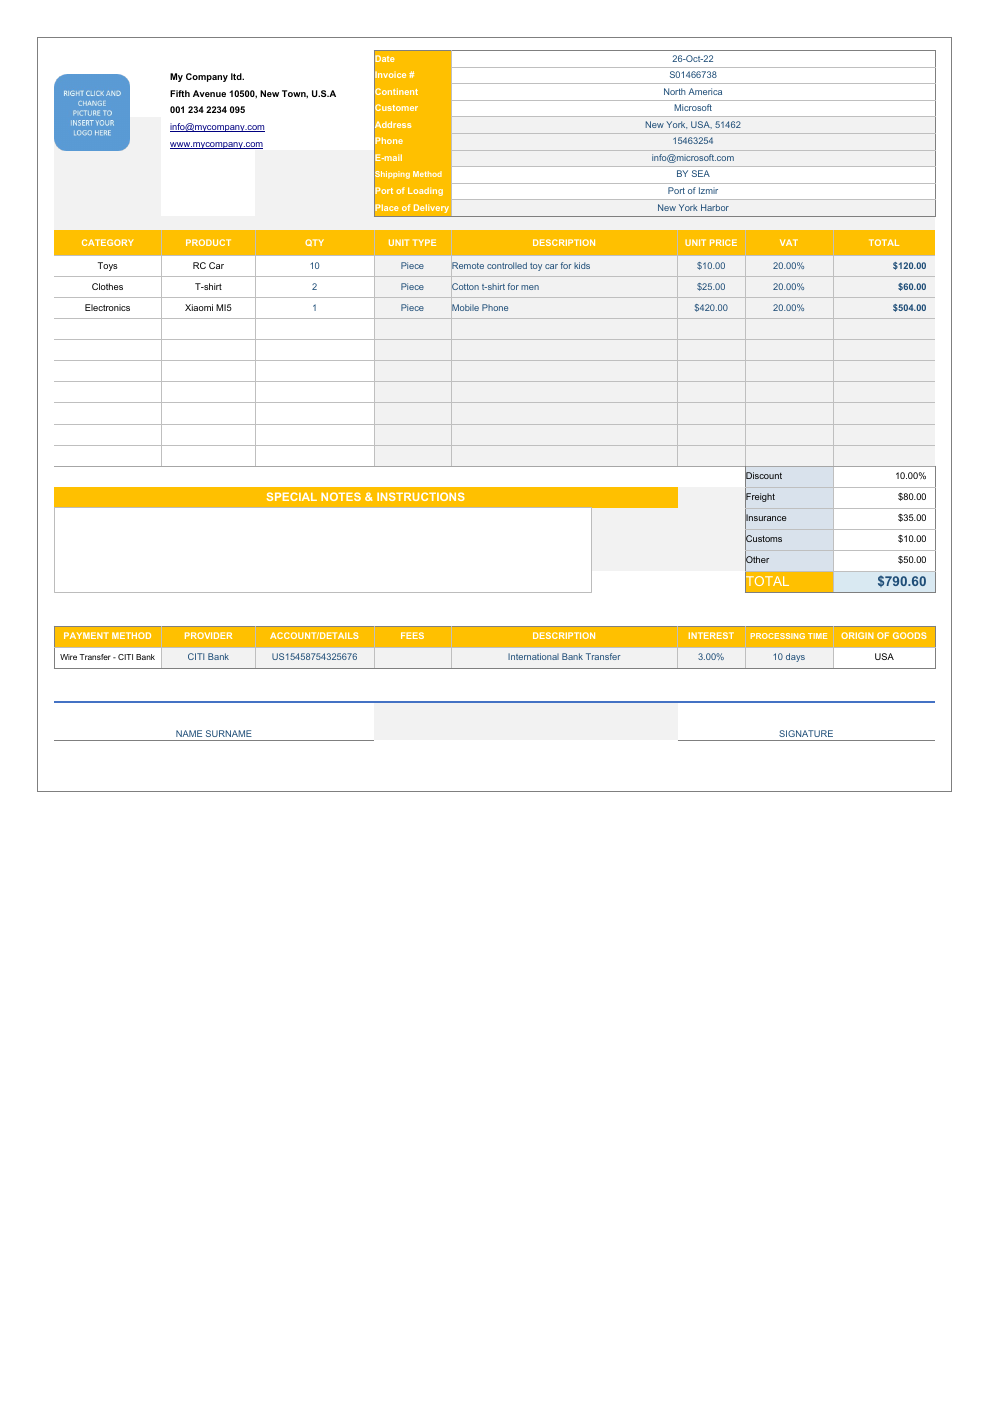Image resolution: width=993 pixels, height=1404 pixels.
Task: Click the 'Clothes' category cell
Action: 107,287
